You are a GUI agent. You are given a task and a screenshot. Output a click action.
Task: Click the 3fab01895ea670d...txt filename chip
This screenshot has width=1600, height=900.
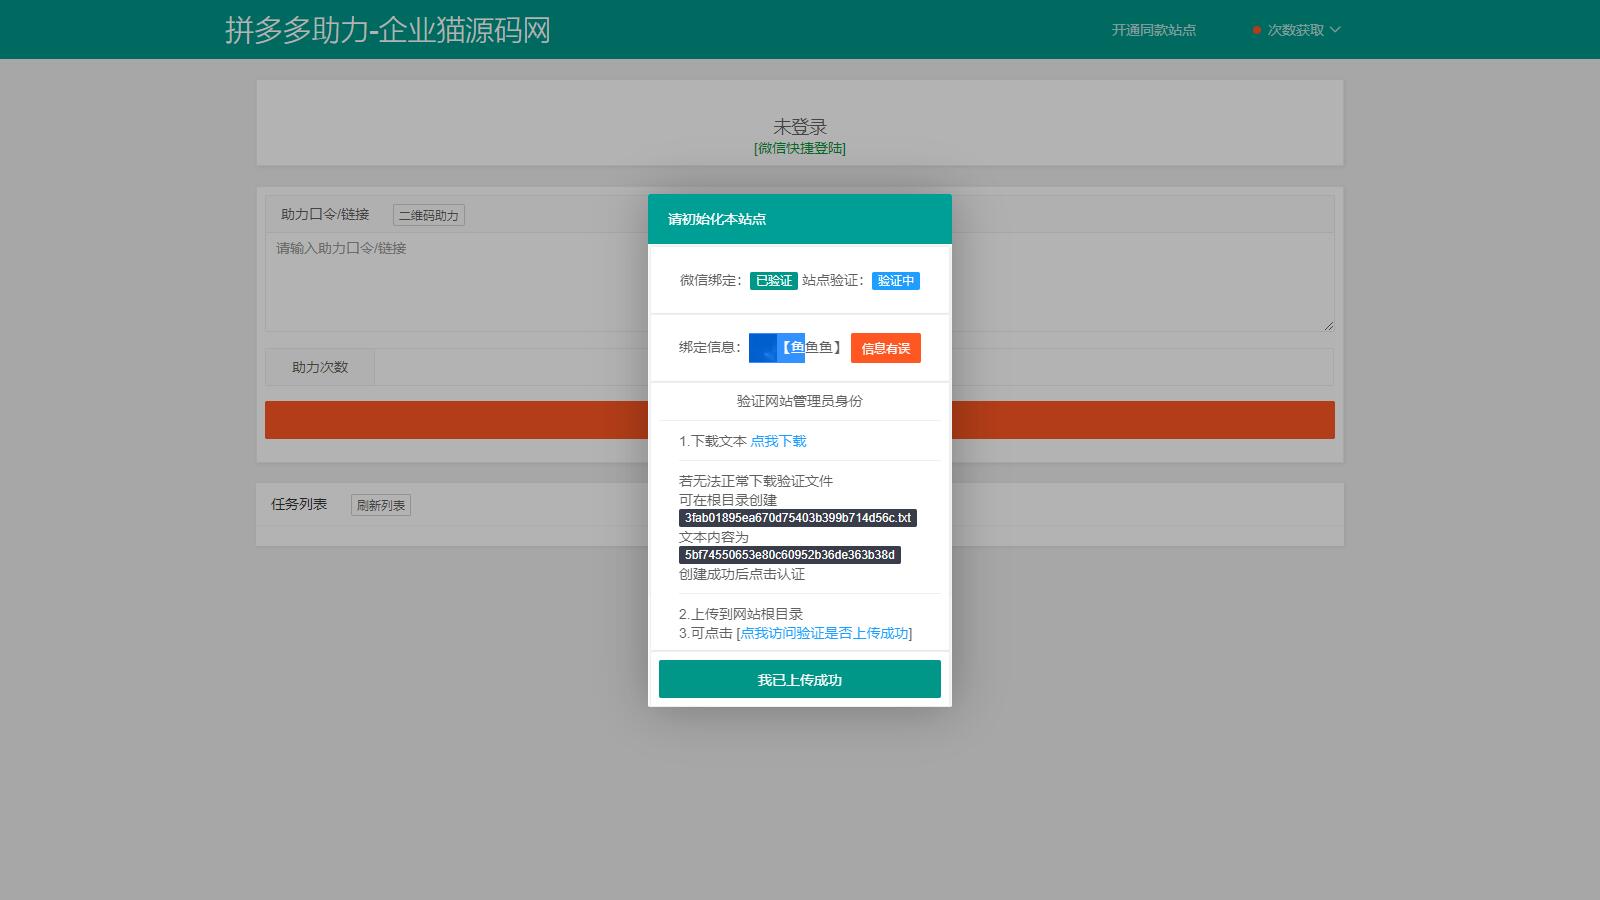[x=797, y=518]
